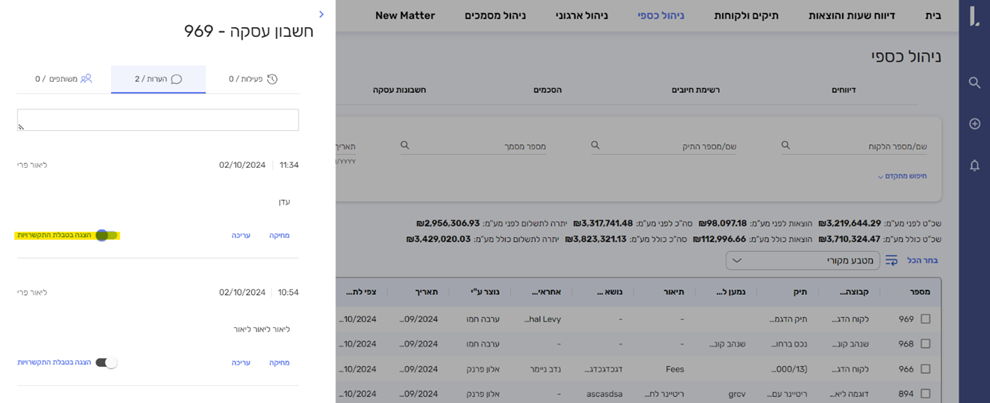Toggle display switch on the 10:54 comment
The height and width of the screenshot is (403, 990).
point(106,363)
